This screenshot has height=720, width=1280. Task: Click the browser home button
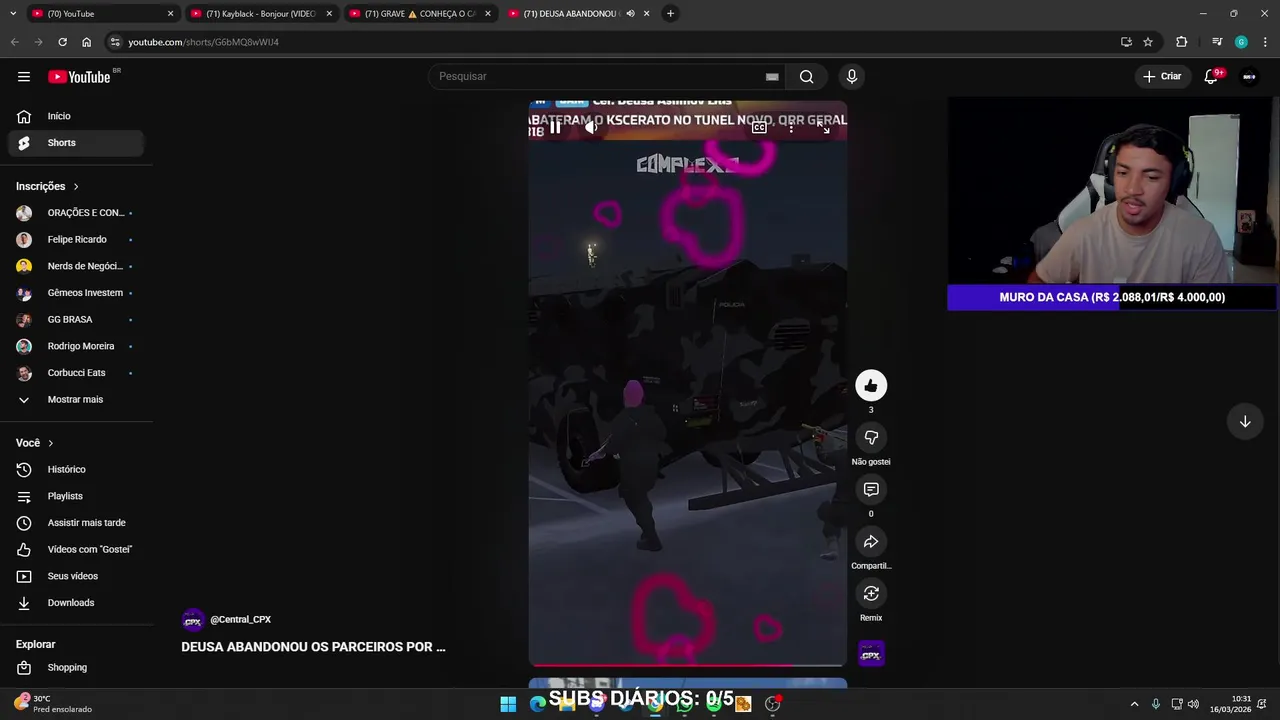(86, 42)
